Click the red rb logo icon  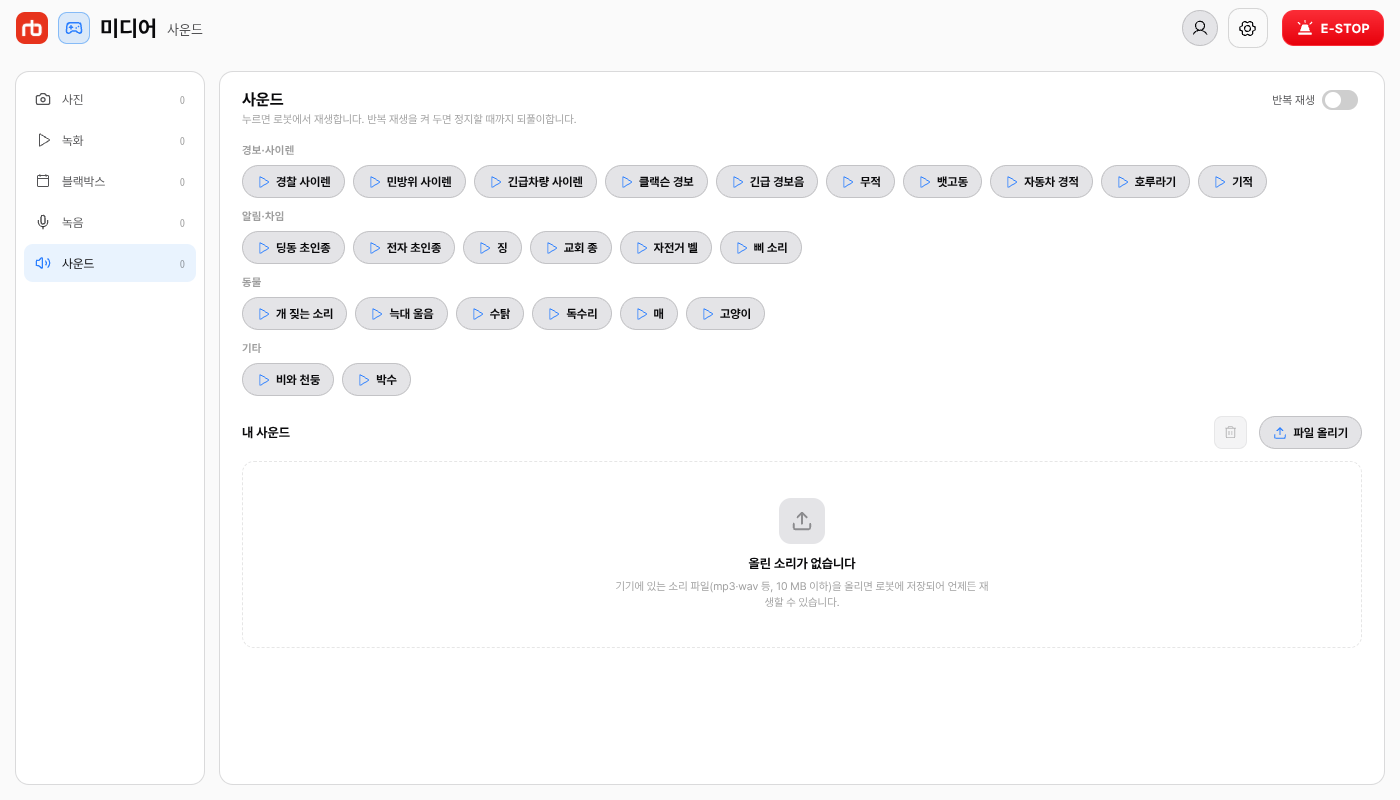click(32, 28)
